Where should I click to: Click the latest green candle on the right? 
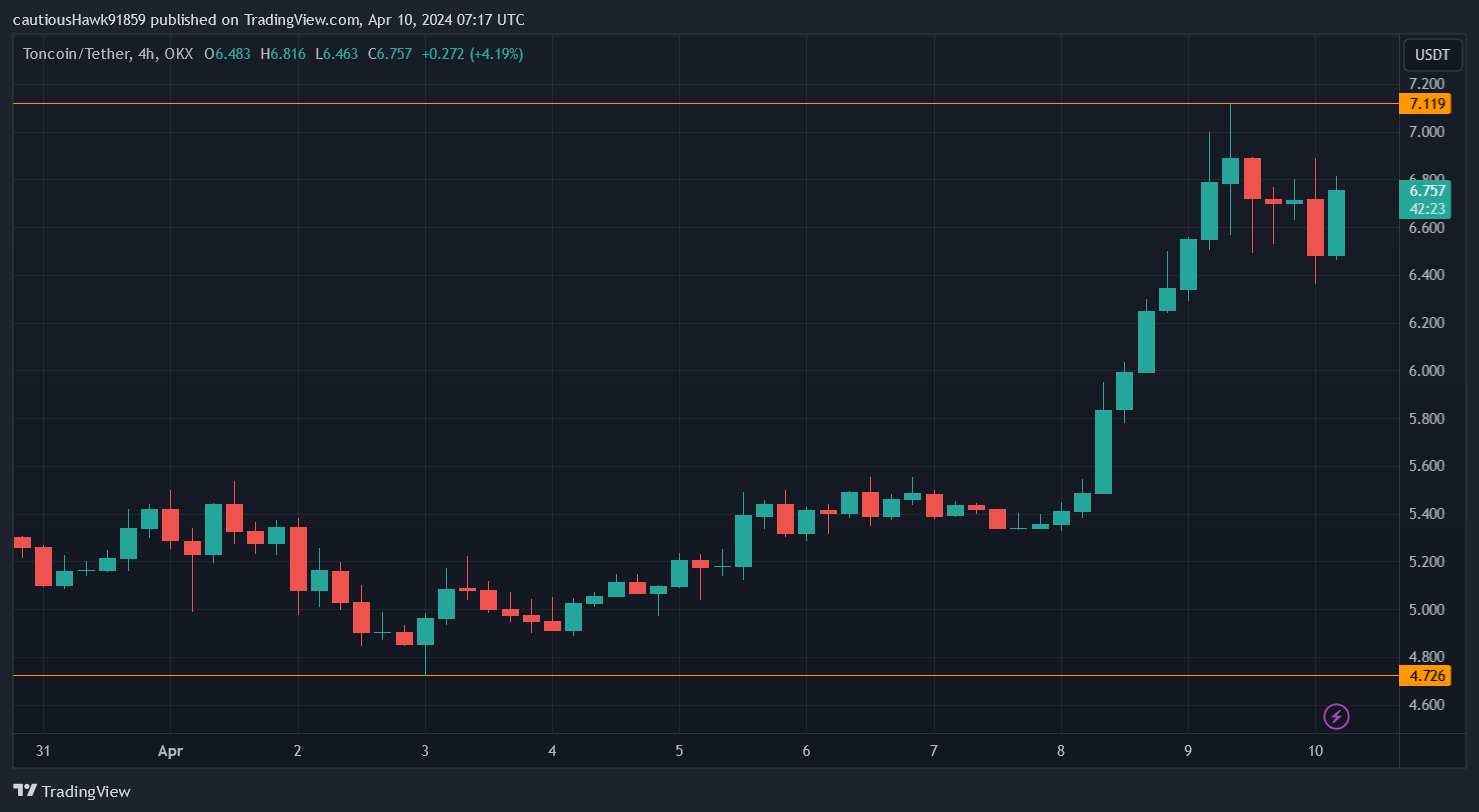click(1336, 223)
